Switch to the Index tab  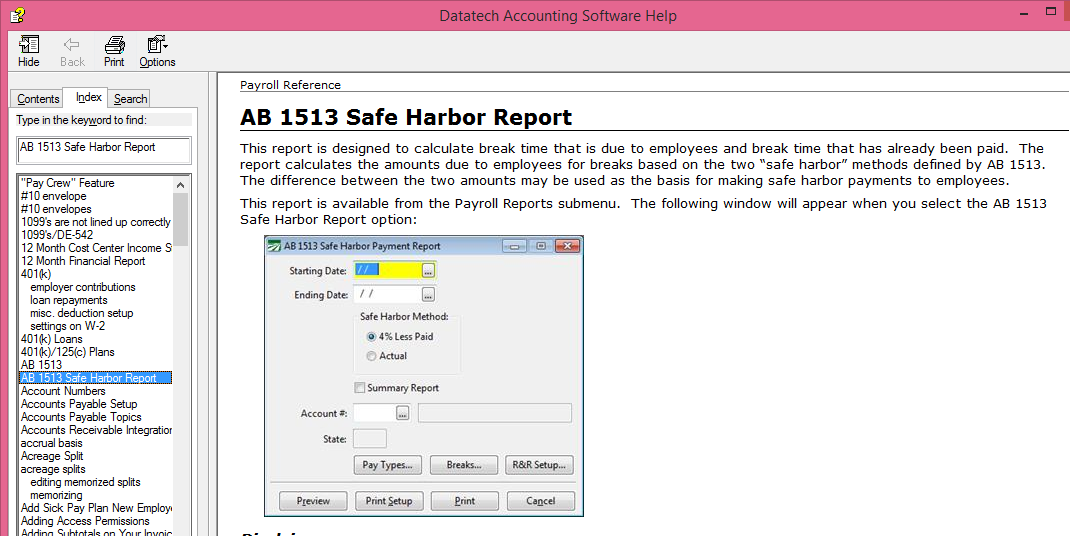click(89, 97)
